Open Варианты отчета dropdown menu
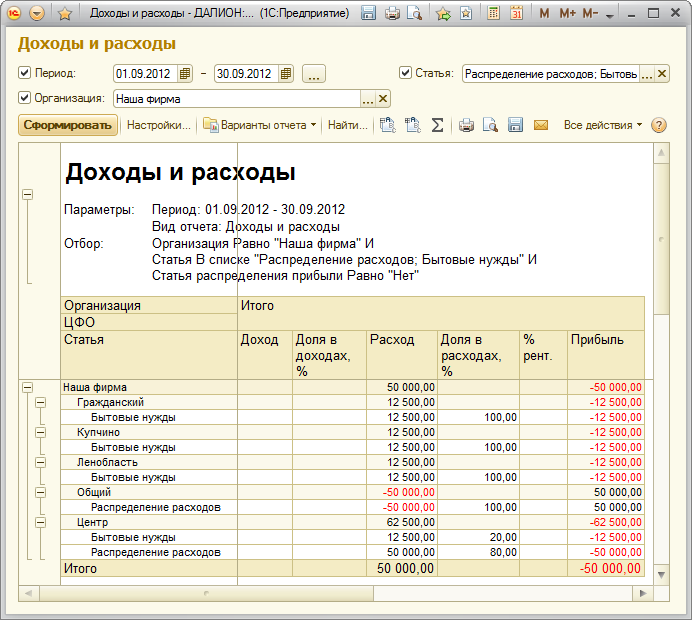 point(260,125)
